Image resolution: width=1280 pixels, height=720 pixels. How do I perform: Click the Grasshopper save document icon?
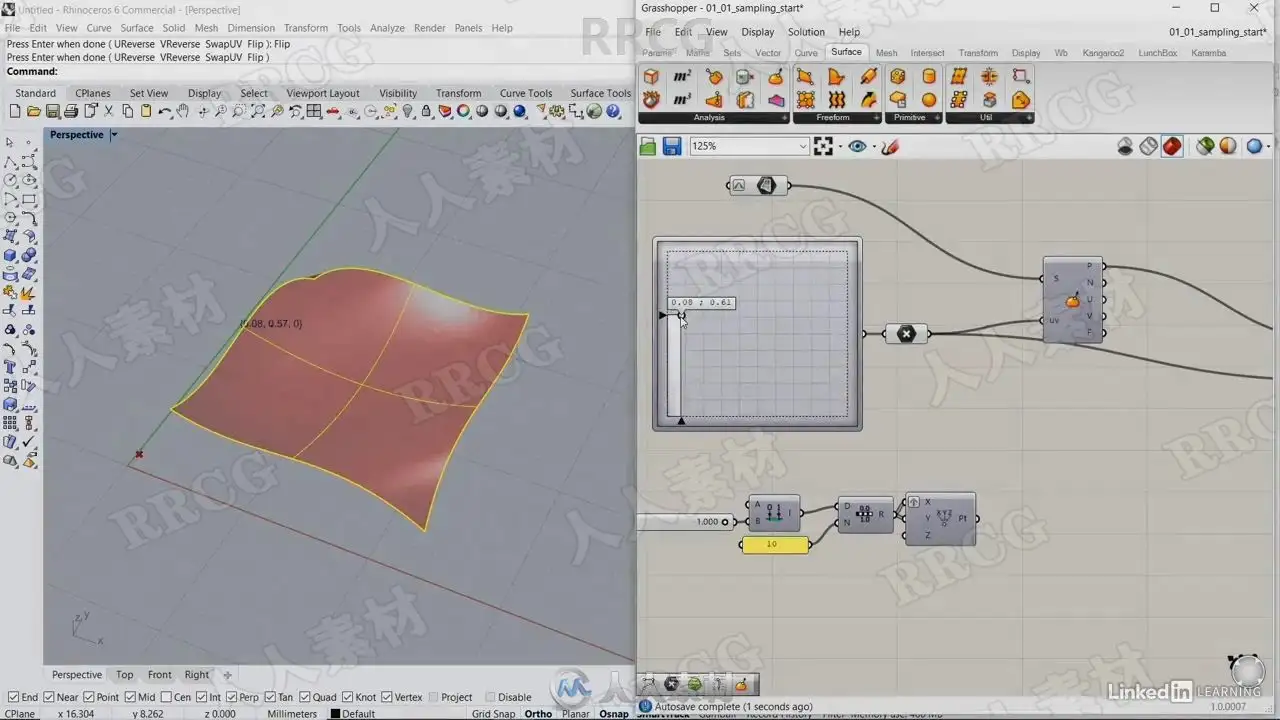click(672, 147)
